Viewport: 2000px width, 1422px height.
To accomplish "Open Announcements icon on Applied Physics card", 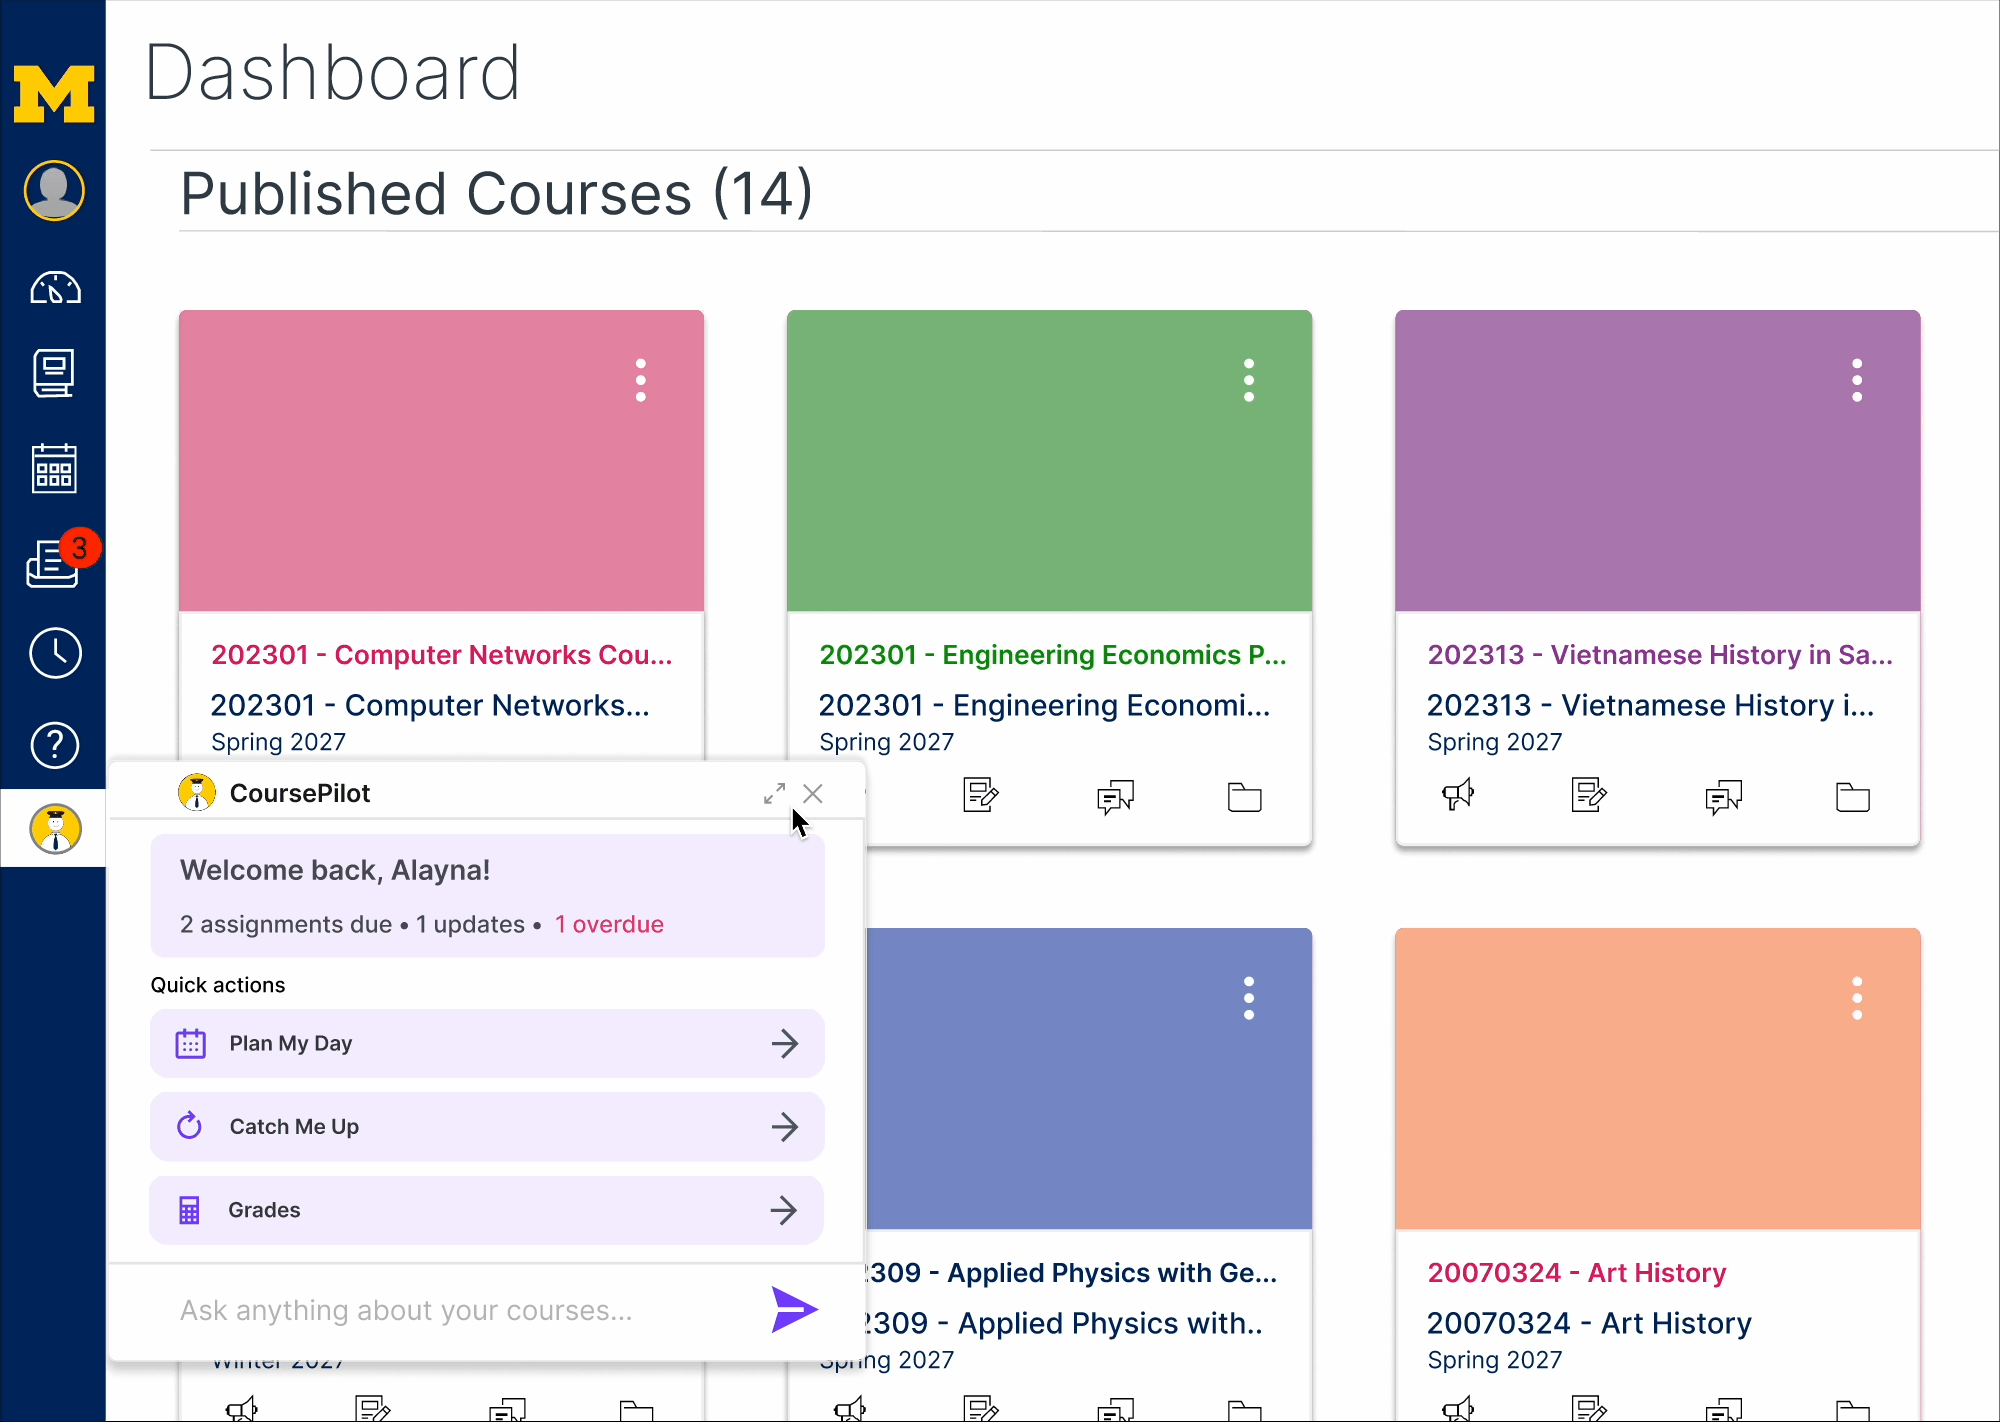I will point(851,1409).
